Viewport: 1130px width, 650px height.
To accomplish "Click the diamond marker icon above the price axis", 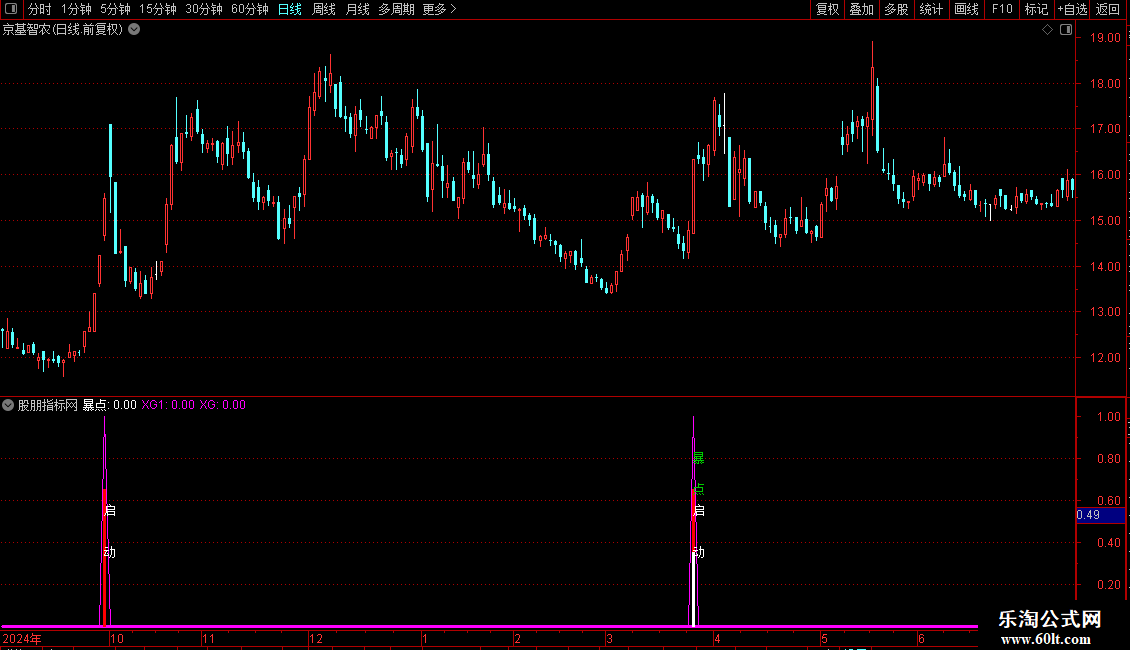I will [1047, 30].
